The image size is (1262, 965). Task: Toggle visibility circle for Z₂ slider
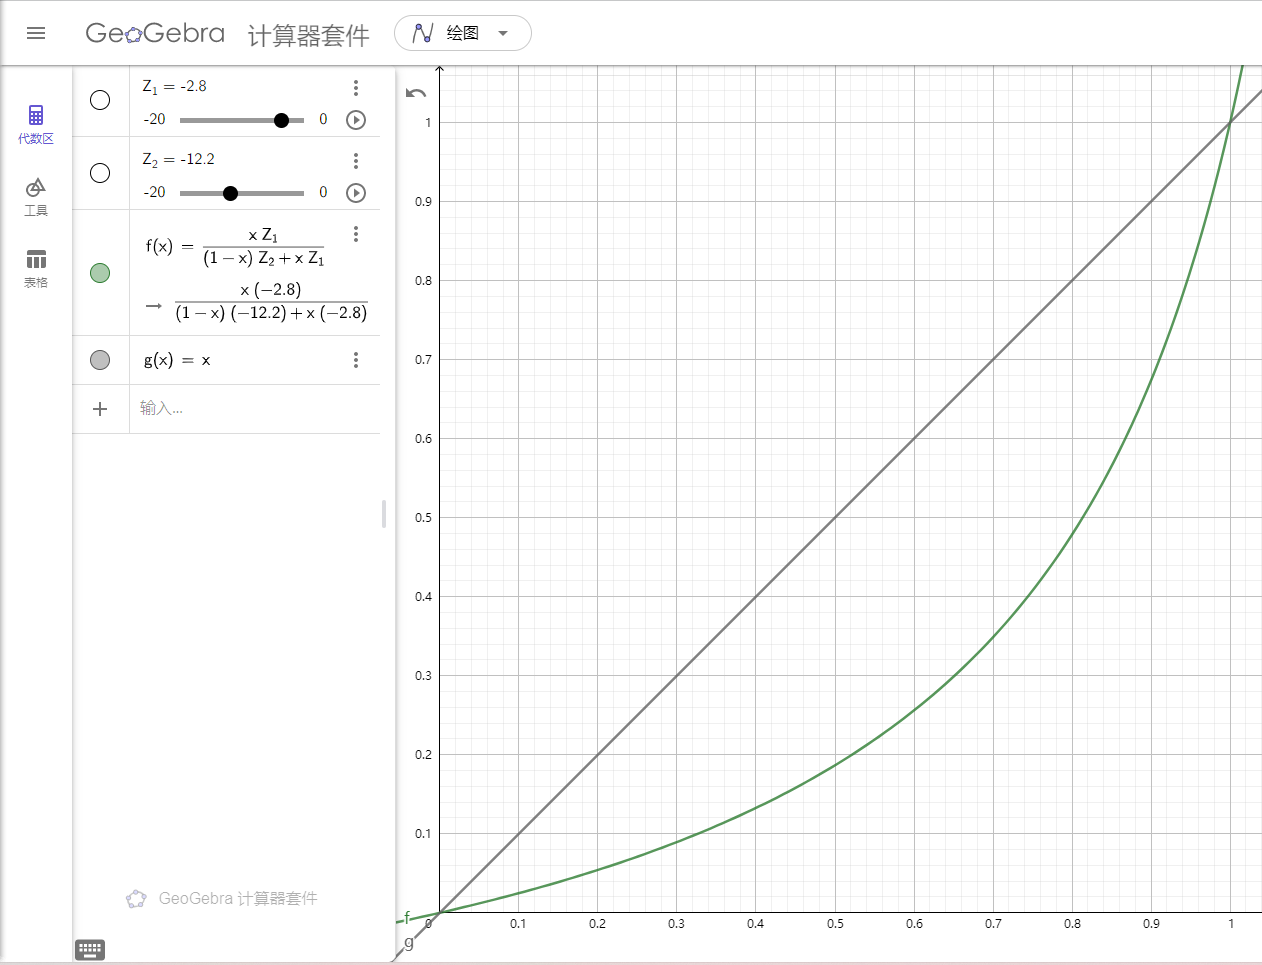click(100, 173)
